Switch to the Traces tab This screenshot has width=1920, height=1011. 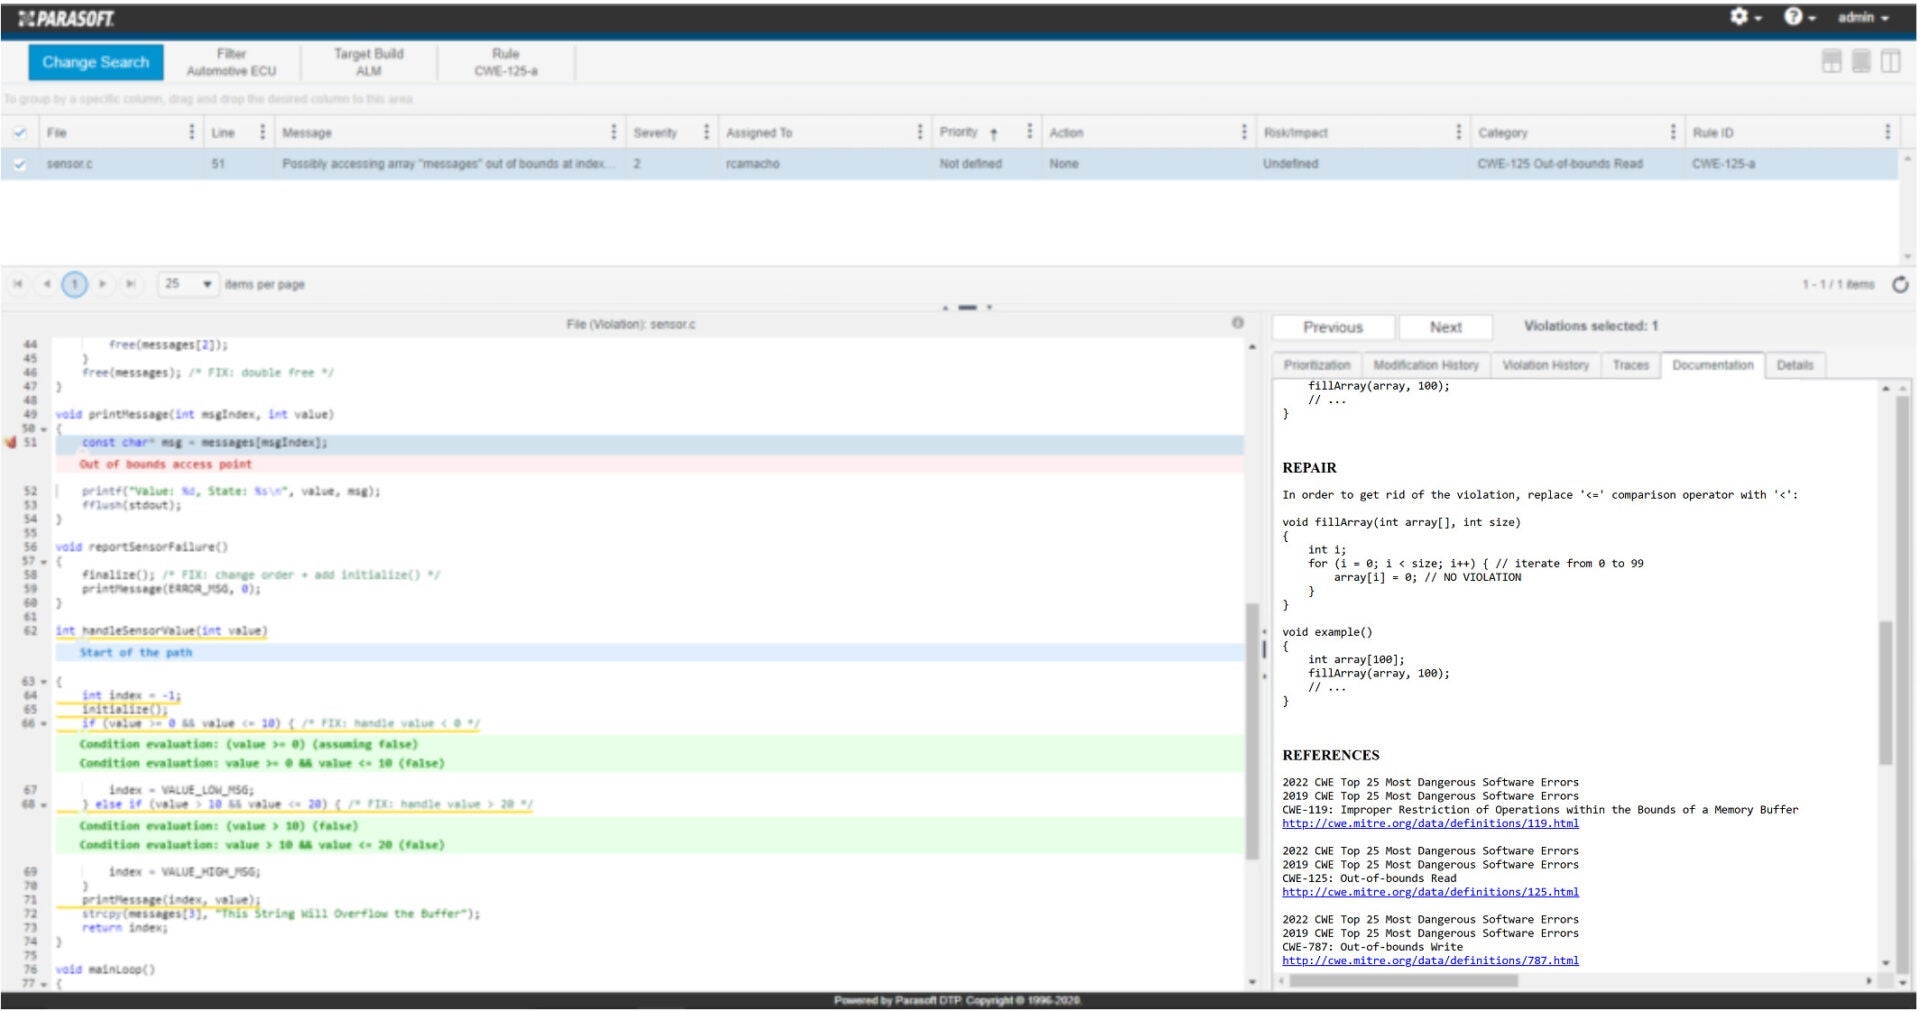(1631, 364)
